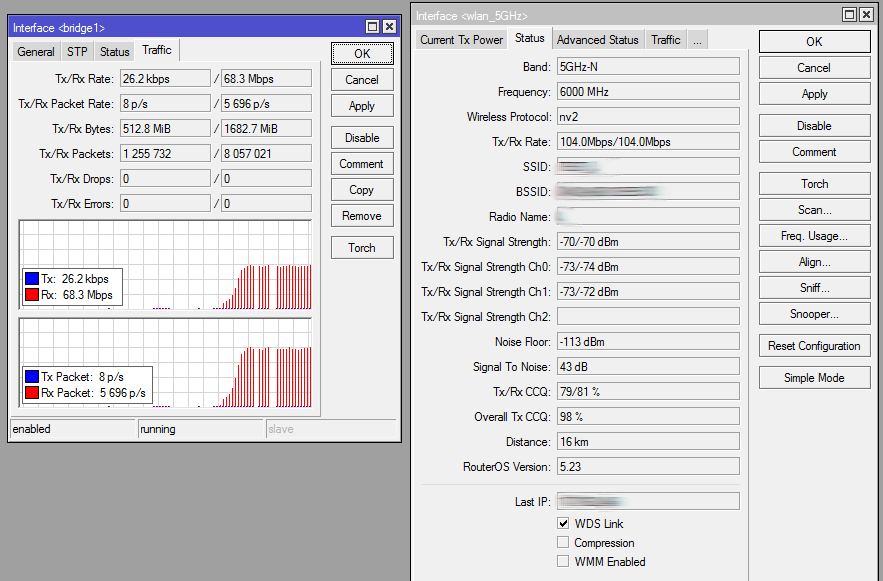Click the blue Tx color swatch in legend
The width and height of the screenshot is (883, 581).
tap(33, 279)
